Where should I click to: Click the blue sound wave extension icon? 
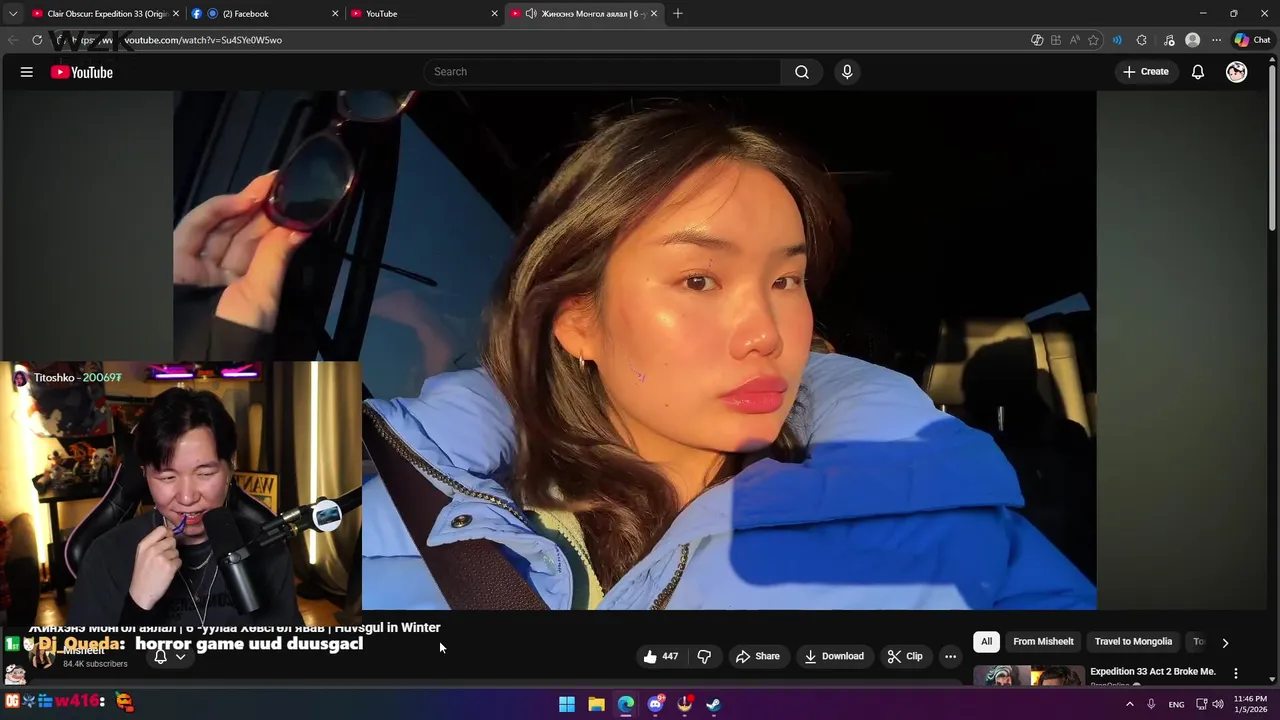(x=1117, y=40)
